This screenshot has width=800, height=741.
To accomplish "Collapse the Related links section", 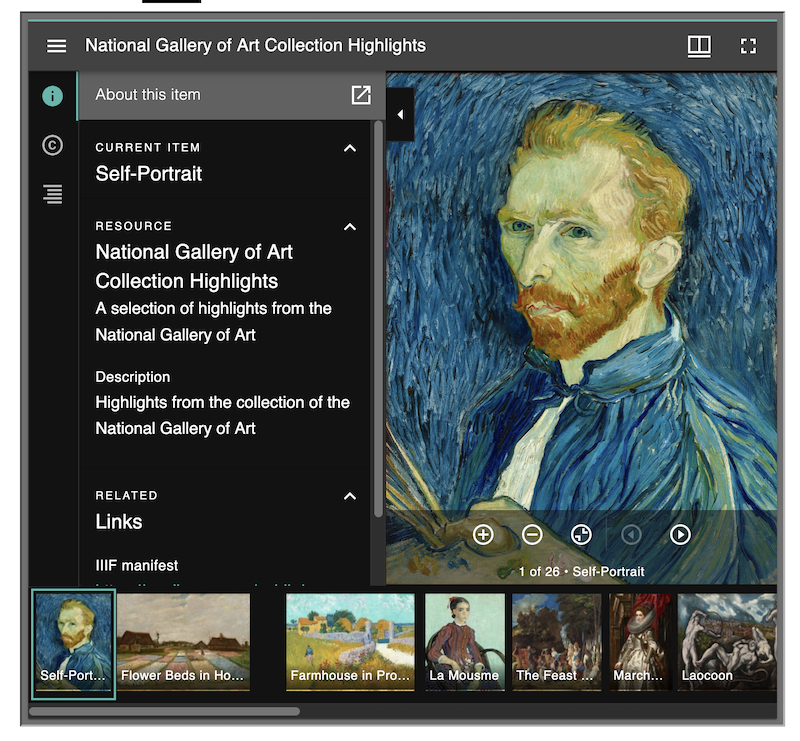I will click(x=349, y=496).
